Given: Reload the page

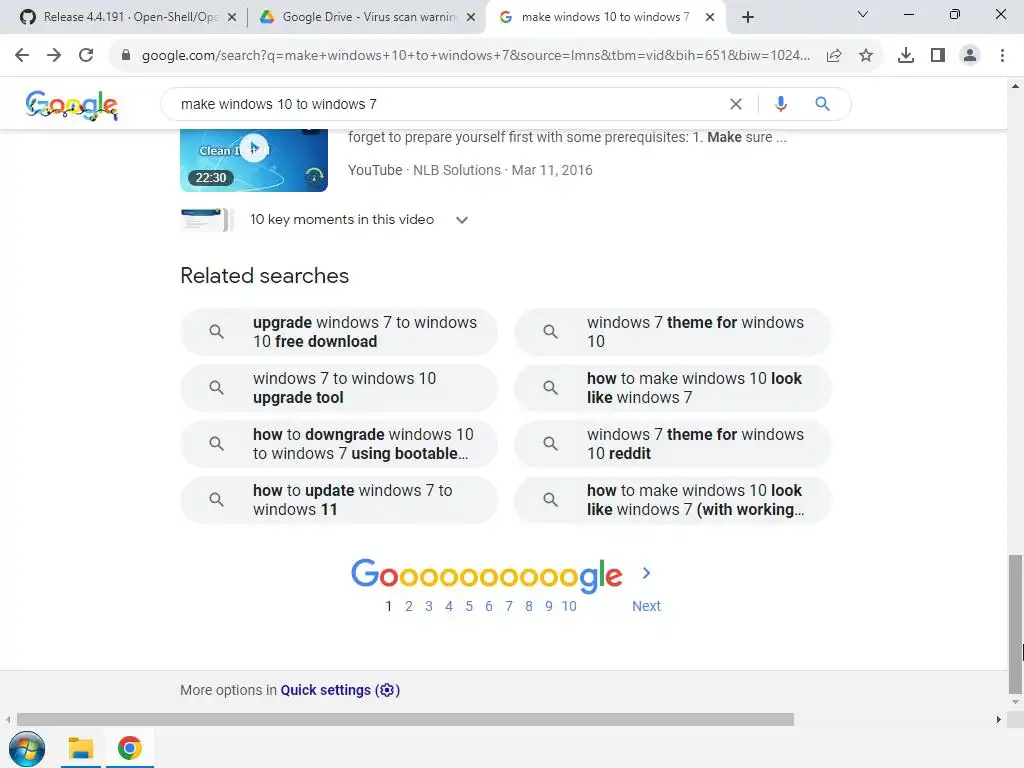Looking at the screenshot, I should point(86,56).
